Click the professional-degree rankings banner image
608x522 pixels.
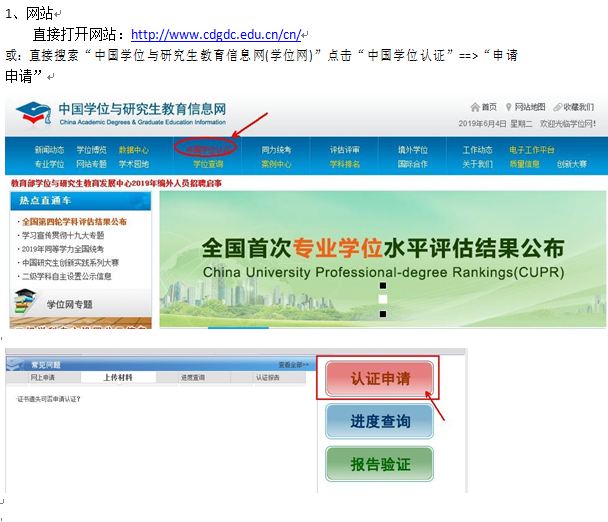click(382, 256)
